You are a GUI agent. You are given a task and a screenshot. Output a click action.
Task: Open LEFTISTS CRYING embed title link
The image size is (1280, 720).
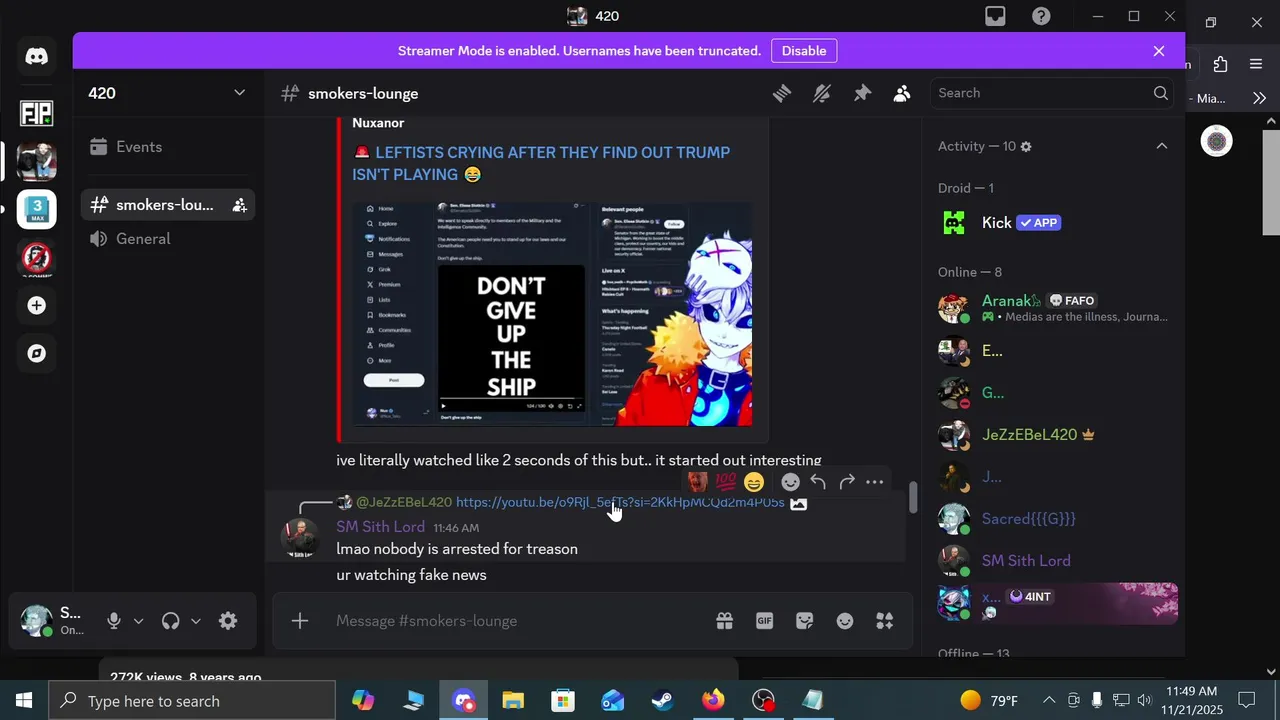pos(541,163)
